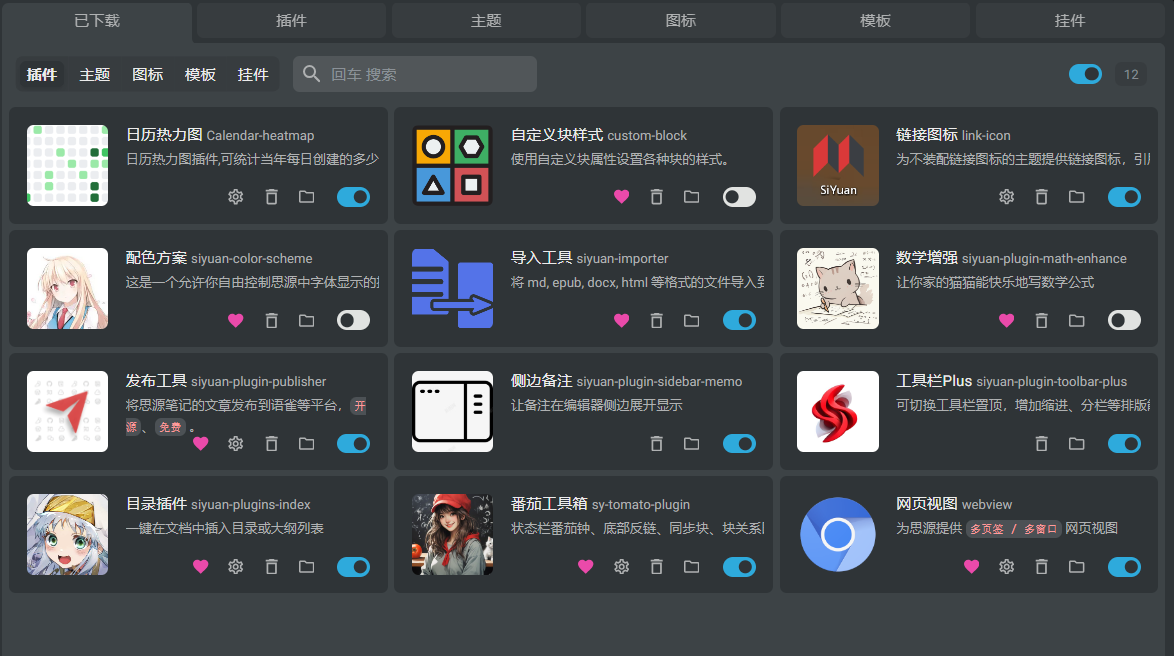Open settings for siyuan-plugins-index

[x=236, y=567]
